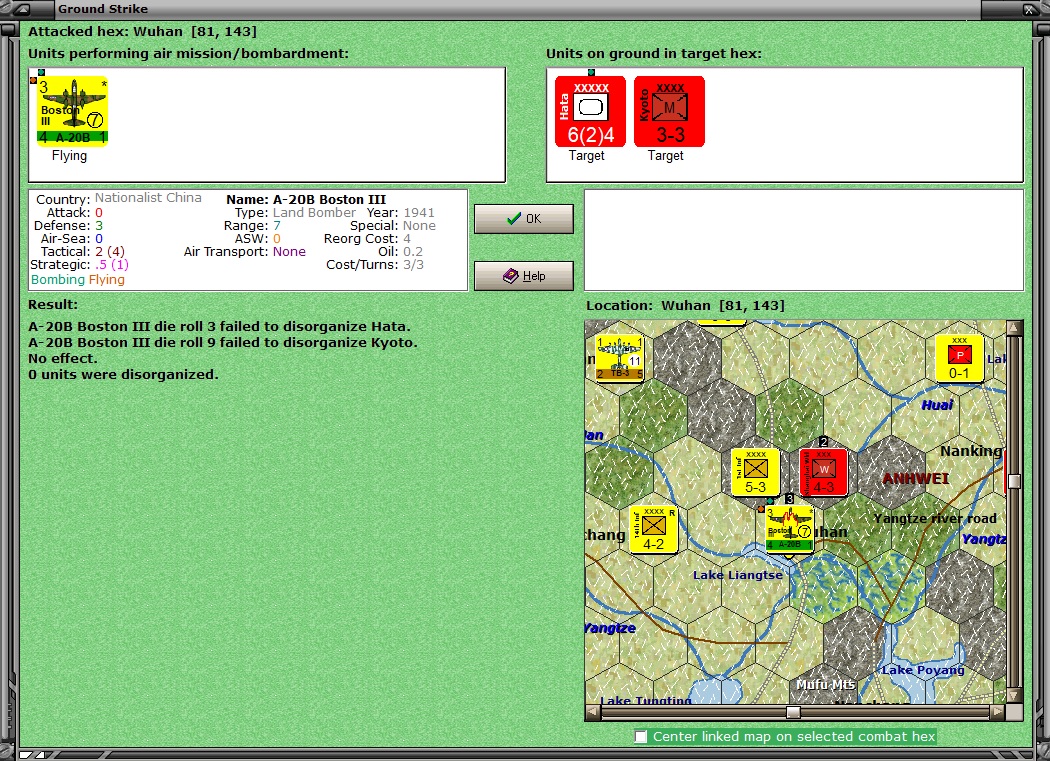
Task: Click the '0 units were disorganized.' result line
Action: (123, 375)
